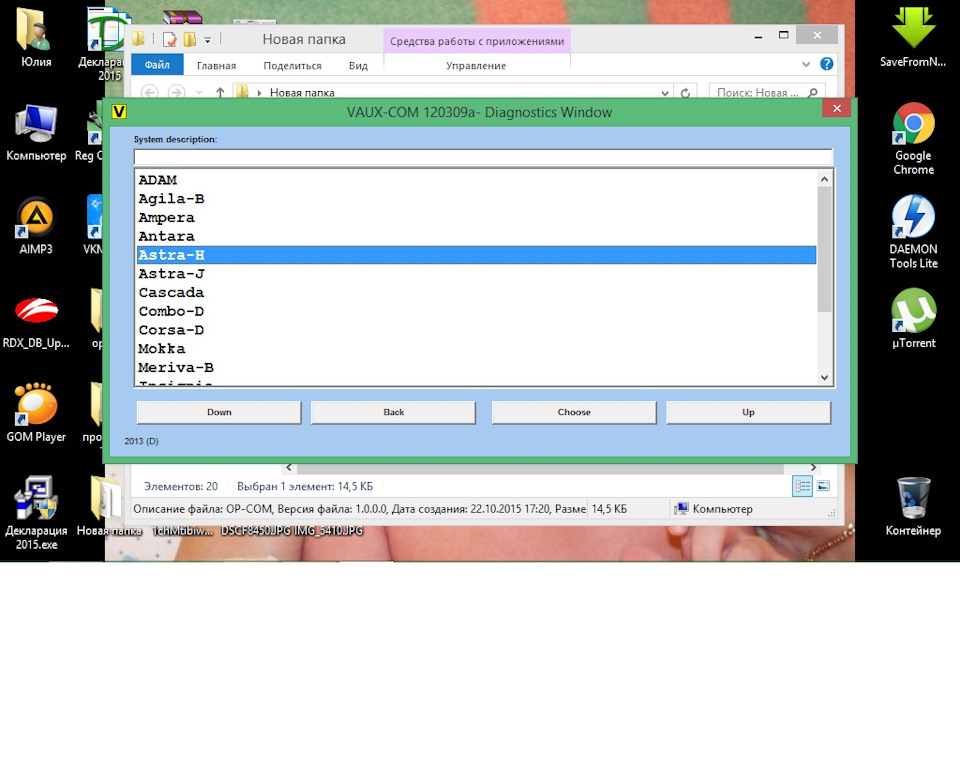
Task: Open the Поделиться ribbon tab in Explorer
Action: point(292,66)
